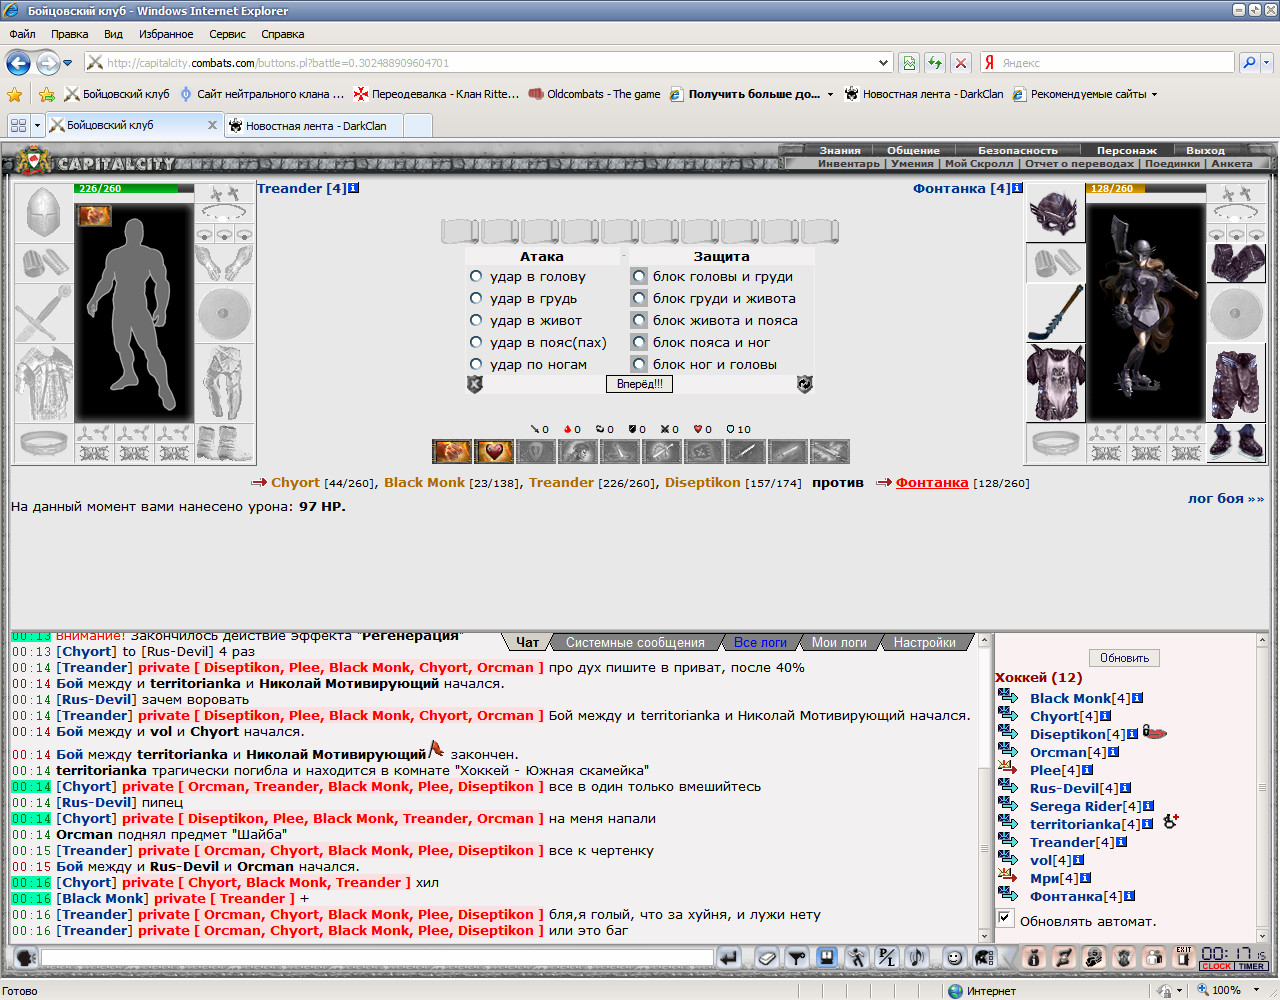This screenshot has width=1280, height=1000.
Task: Select attack option удар по ногам
Action: [x=476, y=364]
